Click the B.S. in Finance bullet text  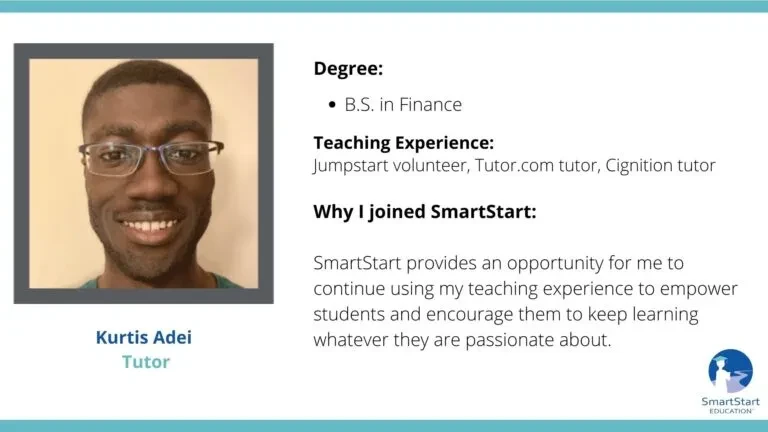[403, 104]
